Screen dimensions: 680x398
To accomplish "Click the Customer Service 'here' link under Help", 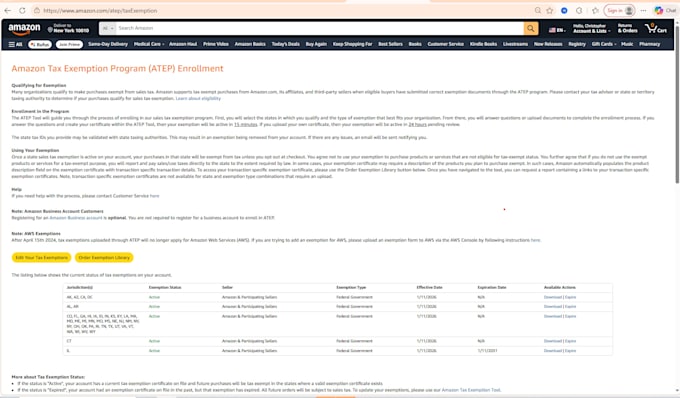I will tap(154, 196).
